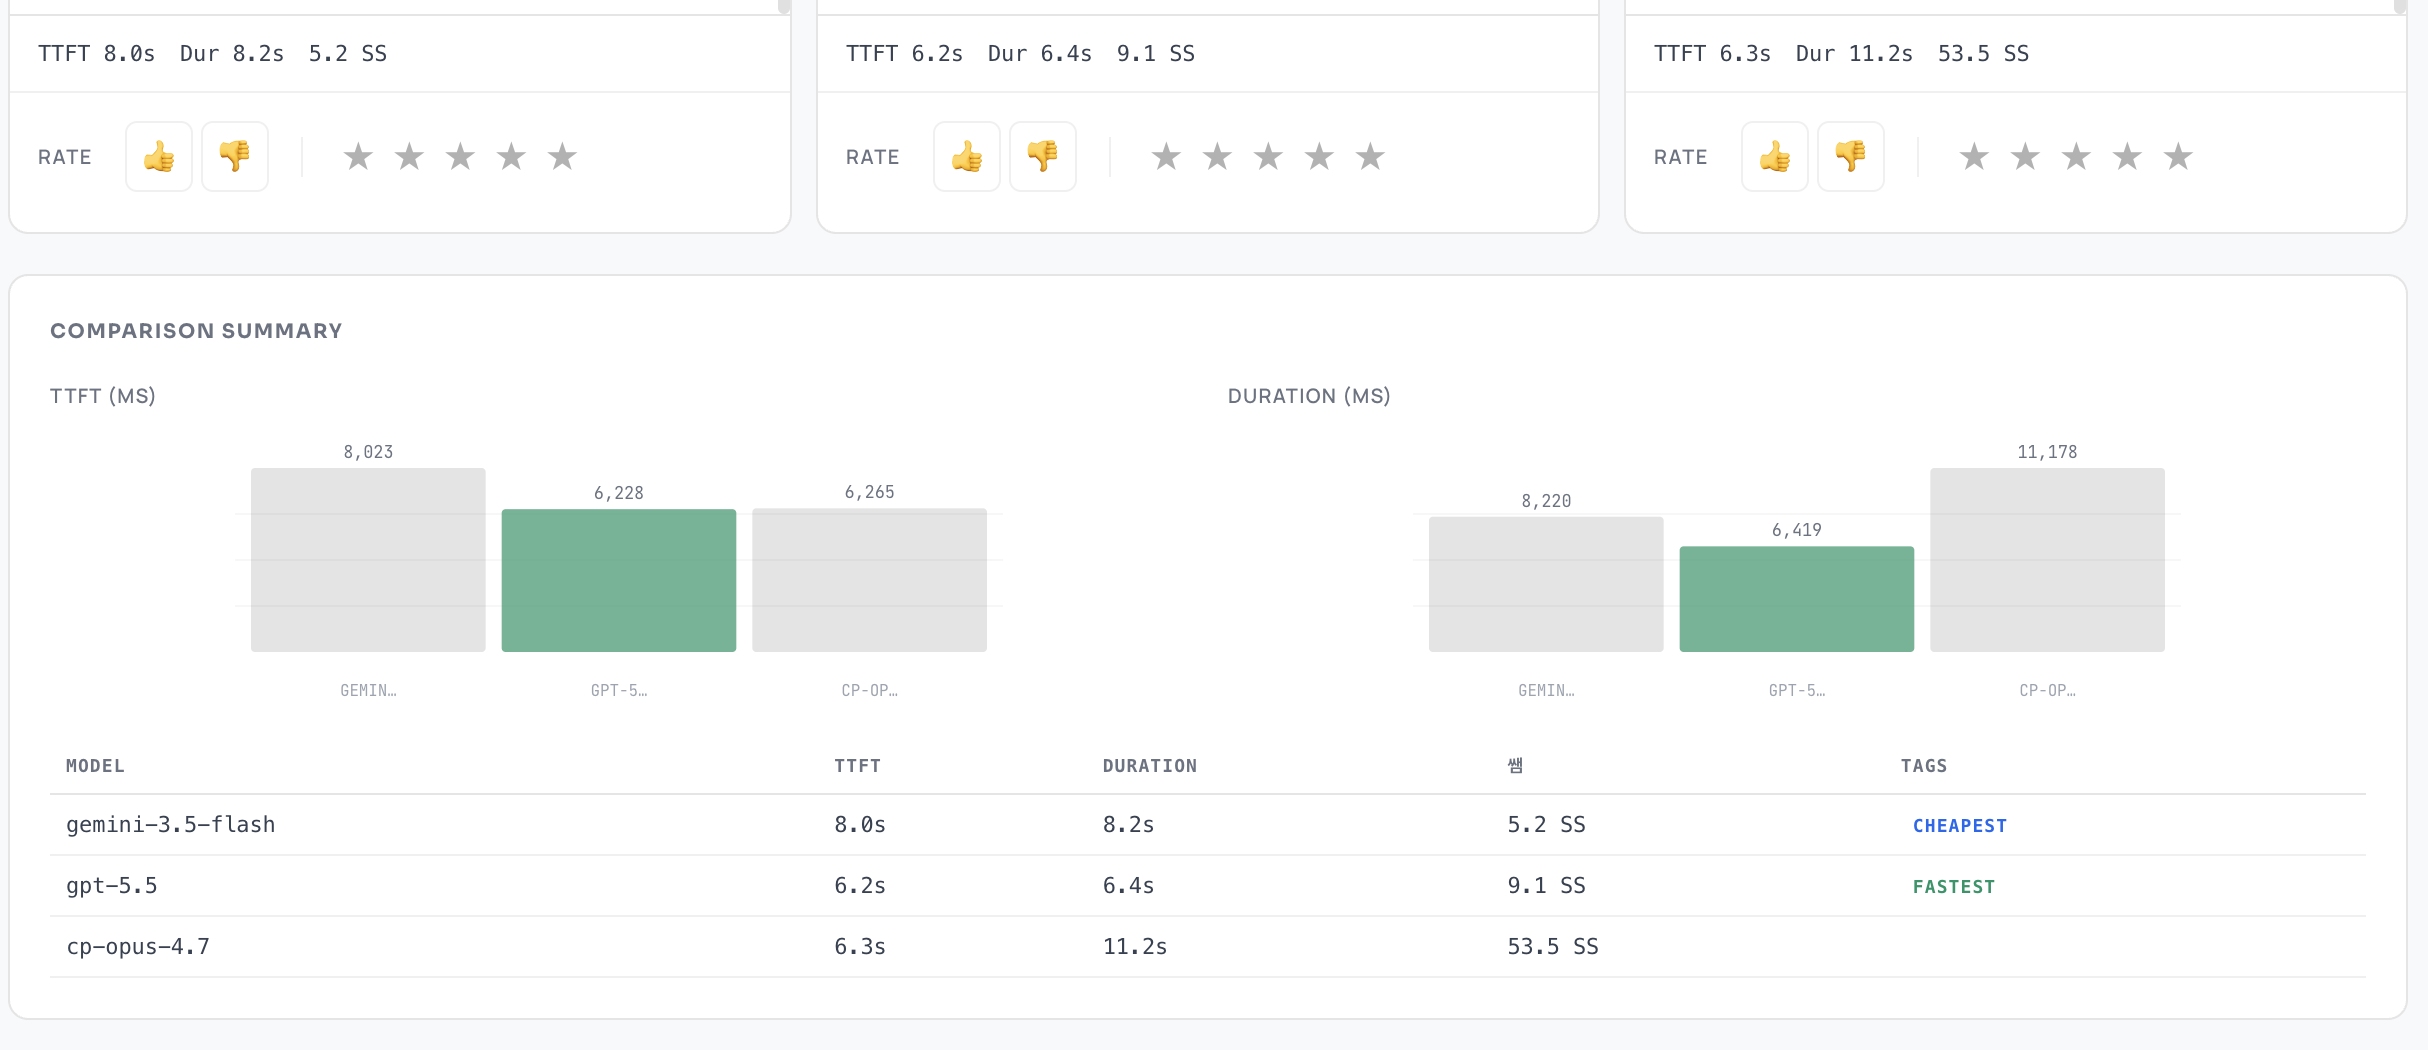This screenshot has width=2428, height=1050.
Task: Give a thumbs up on the TTFT 8.0s card
Action: [x=159, y=156]
